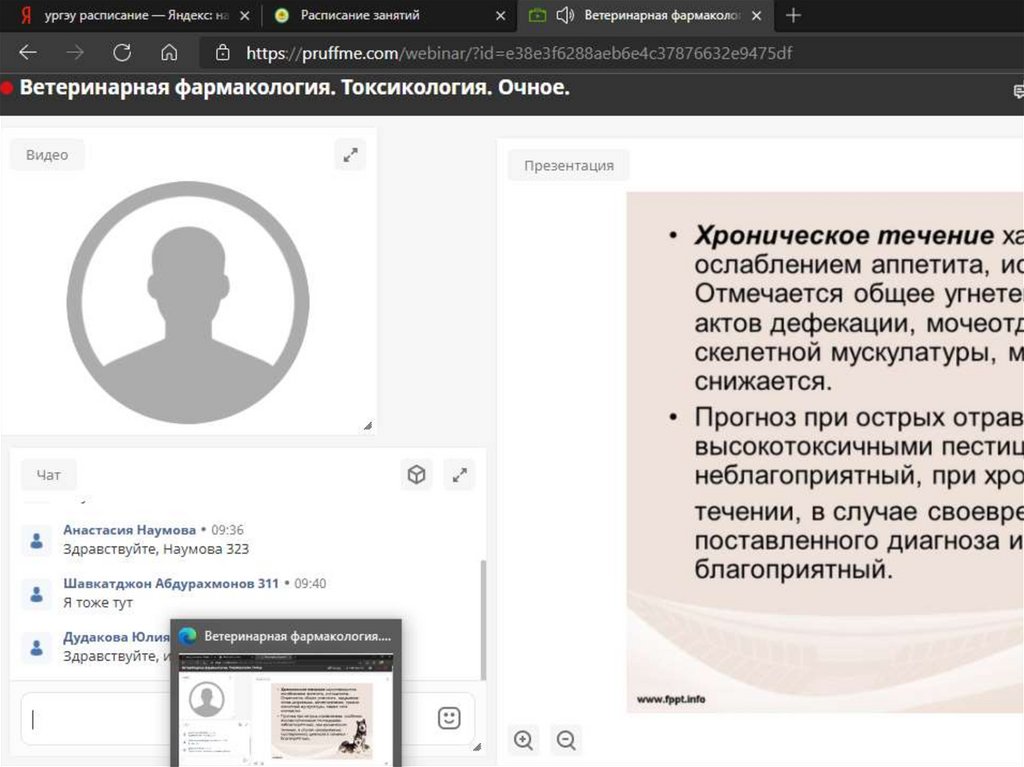
Task: Click the chat message input field
Action: coord(100,718)
